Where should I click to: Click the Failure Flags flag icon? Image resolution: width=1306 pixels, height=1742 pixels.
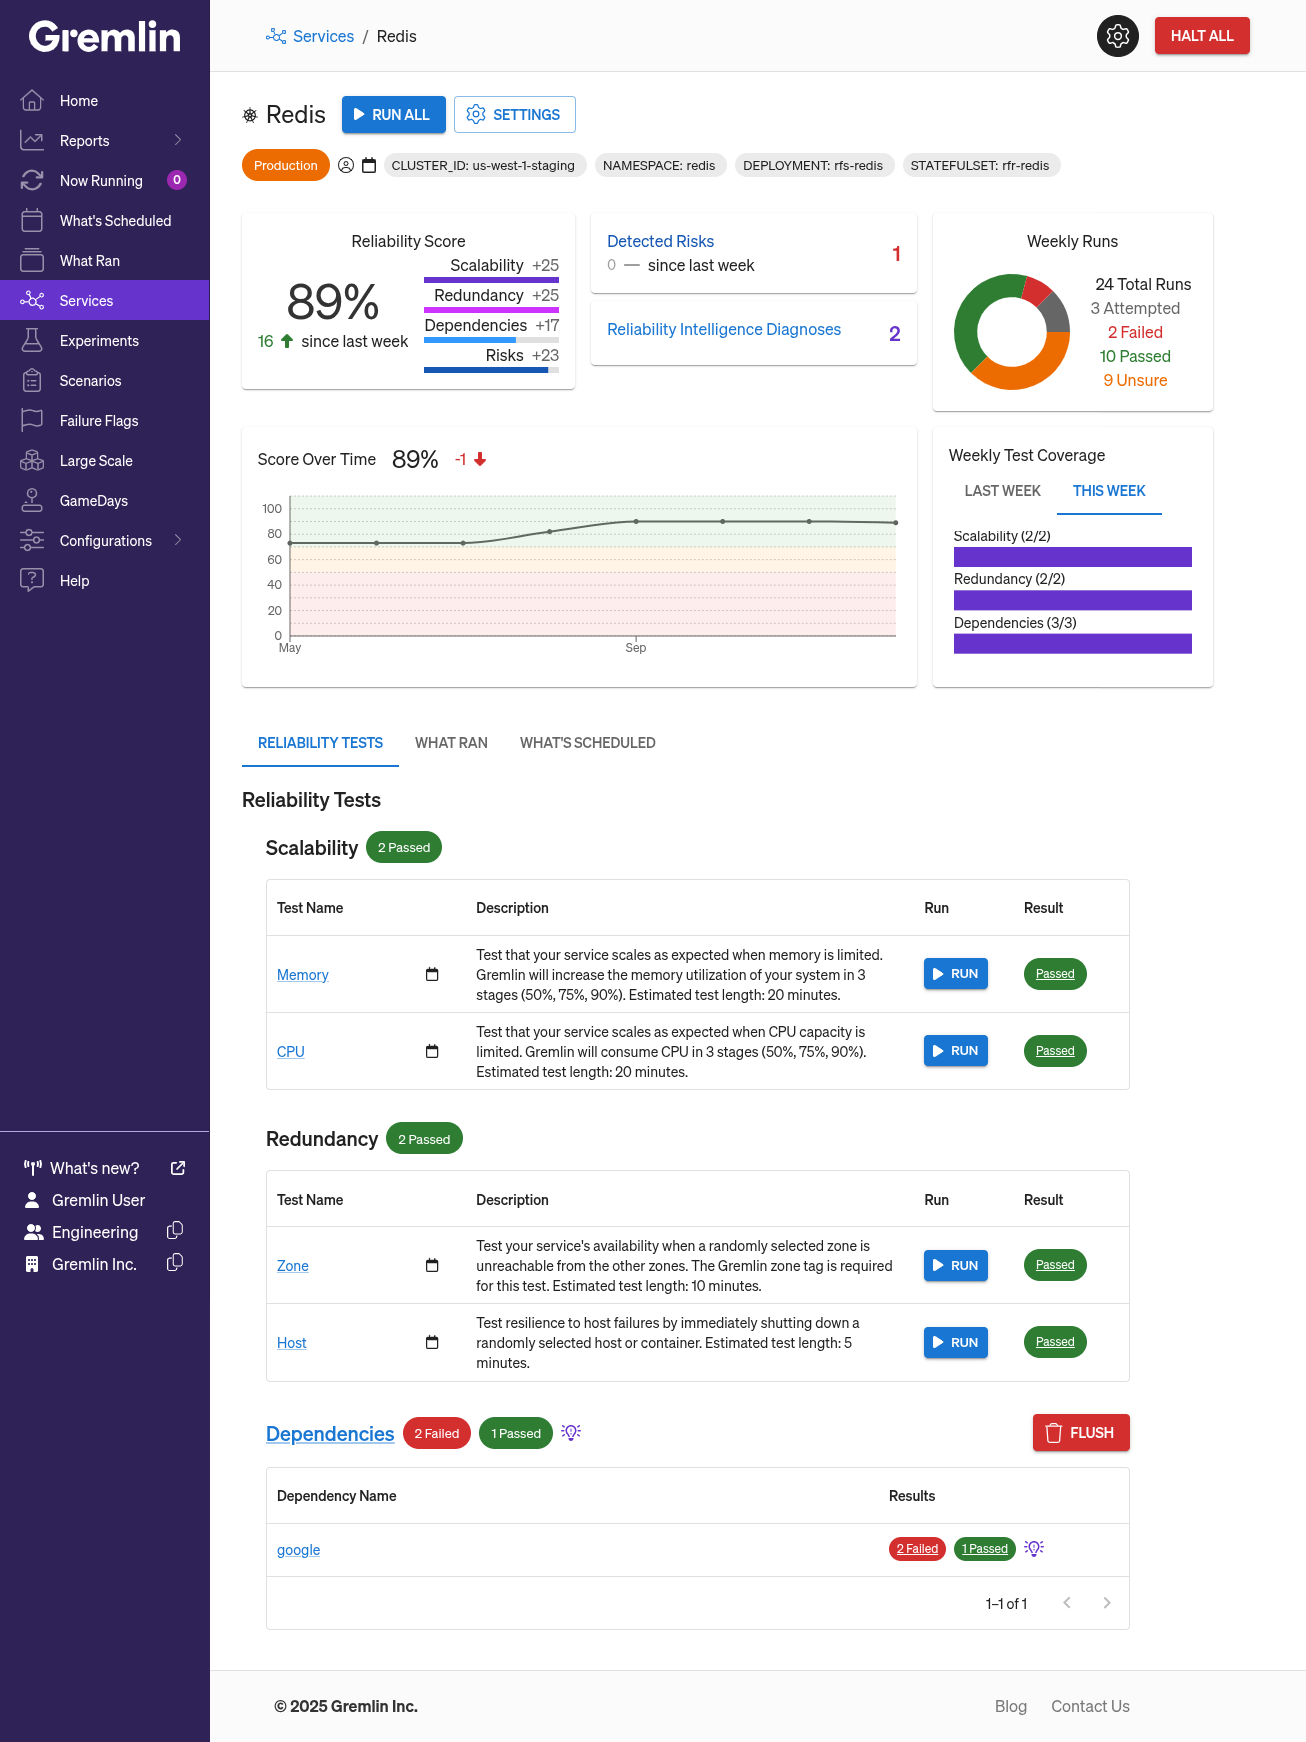[32, 420]
